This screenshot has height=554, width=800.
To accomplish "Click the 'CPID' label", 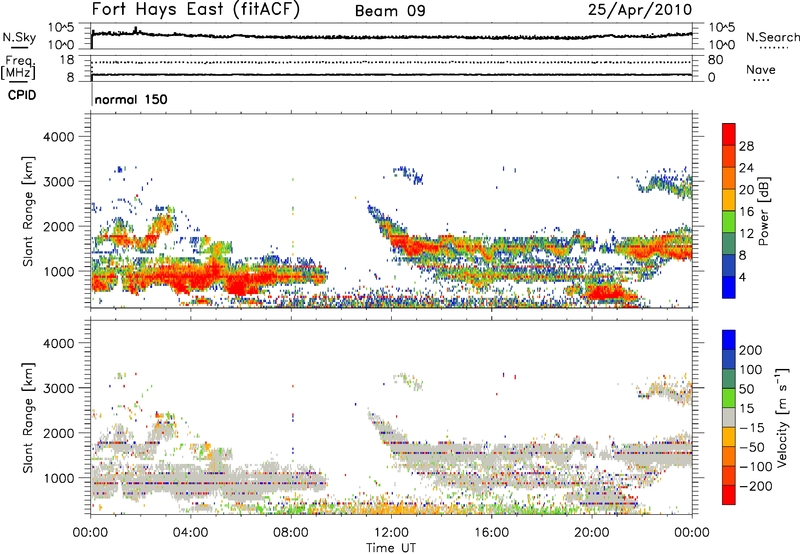I will (22, 95).
